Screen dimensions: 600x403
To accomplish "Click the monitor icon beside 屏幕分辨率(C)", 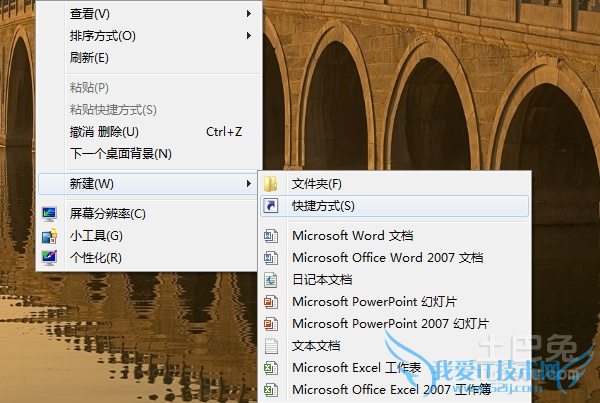I will tap(49, 214).
